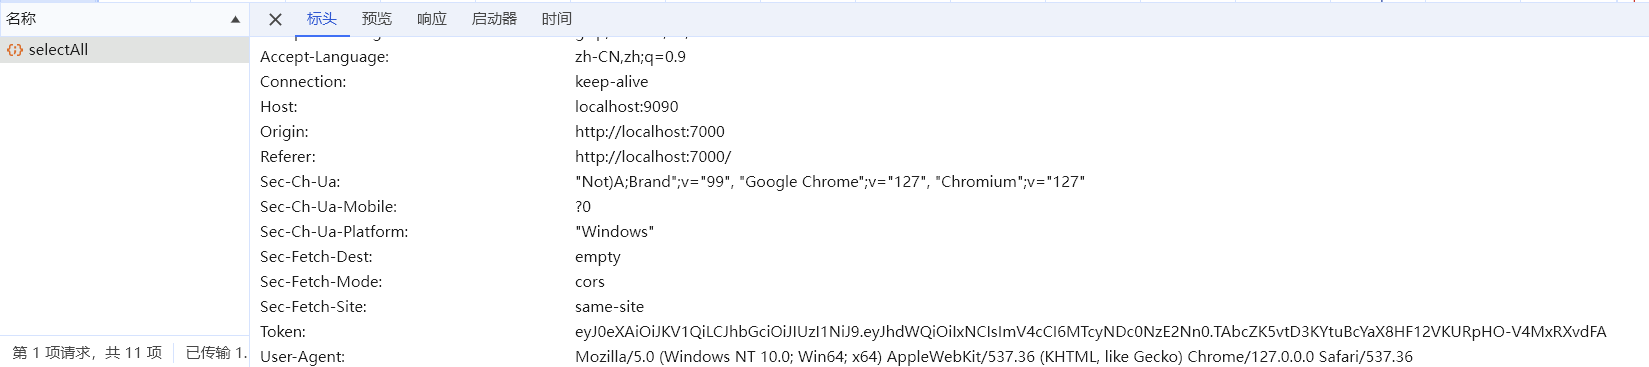
Task: Click the Accept-Language header name
Action: (x=325, y=57)
